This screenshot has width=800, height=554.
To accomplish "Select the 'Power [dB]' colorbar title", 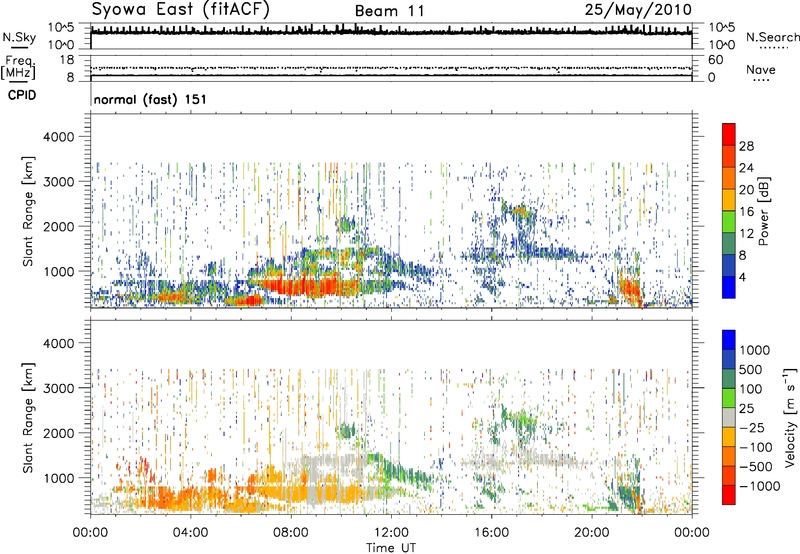I will (x=763, y=211).
